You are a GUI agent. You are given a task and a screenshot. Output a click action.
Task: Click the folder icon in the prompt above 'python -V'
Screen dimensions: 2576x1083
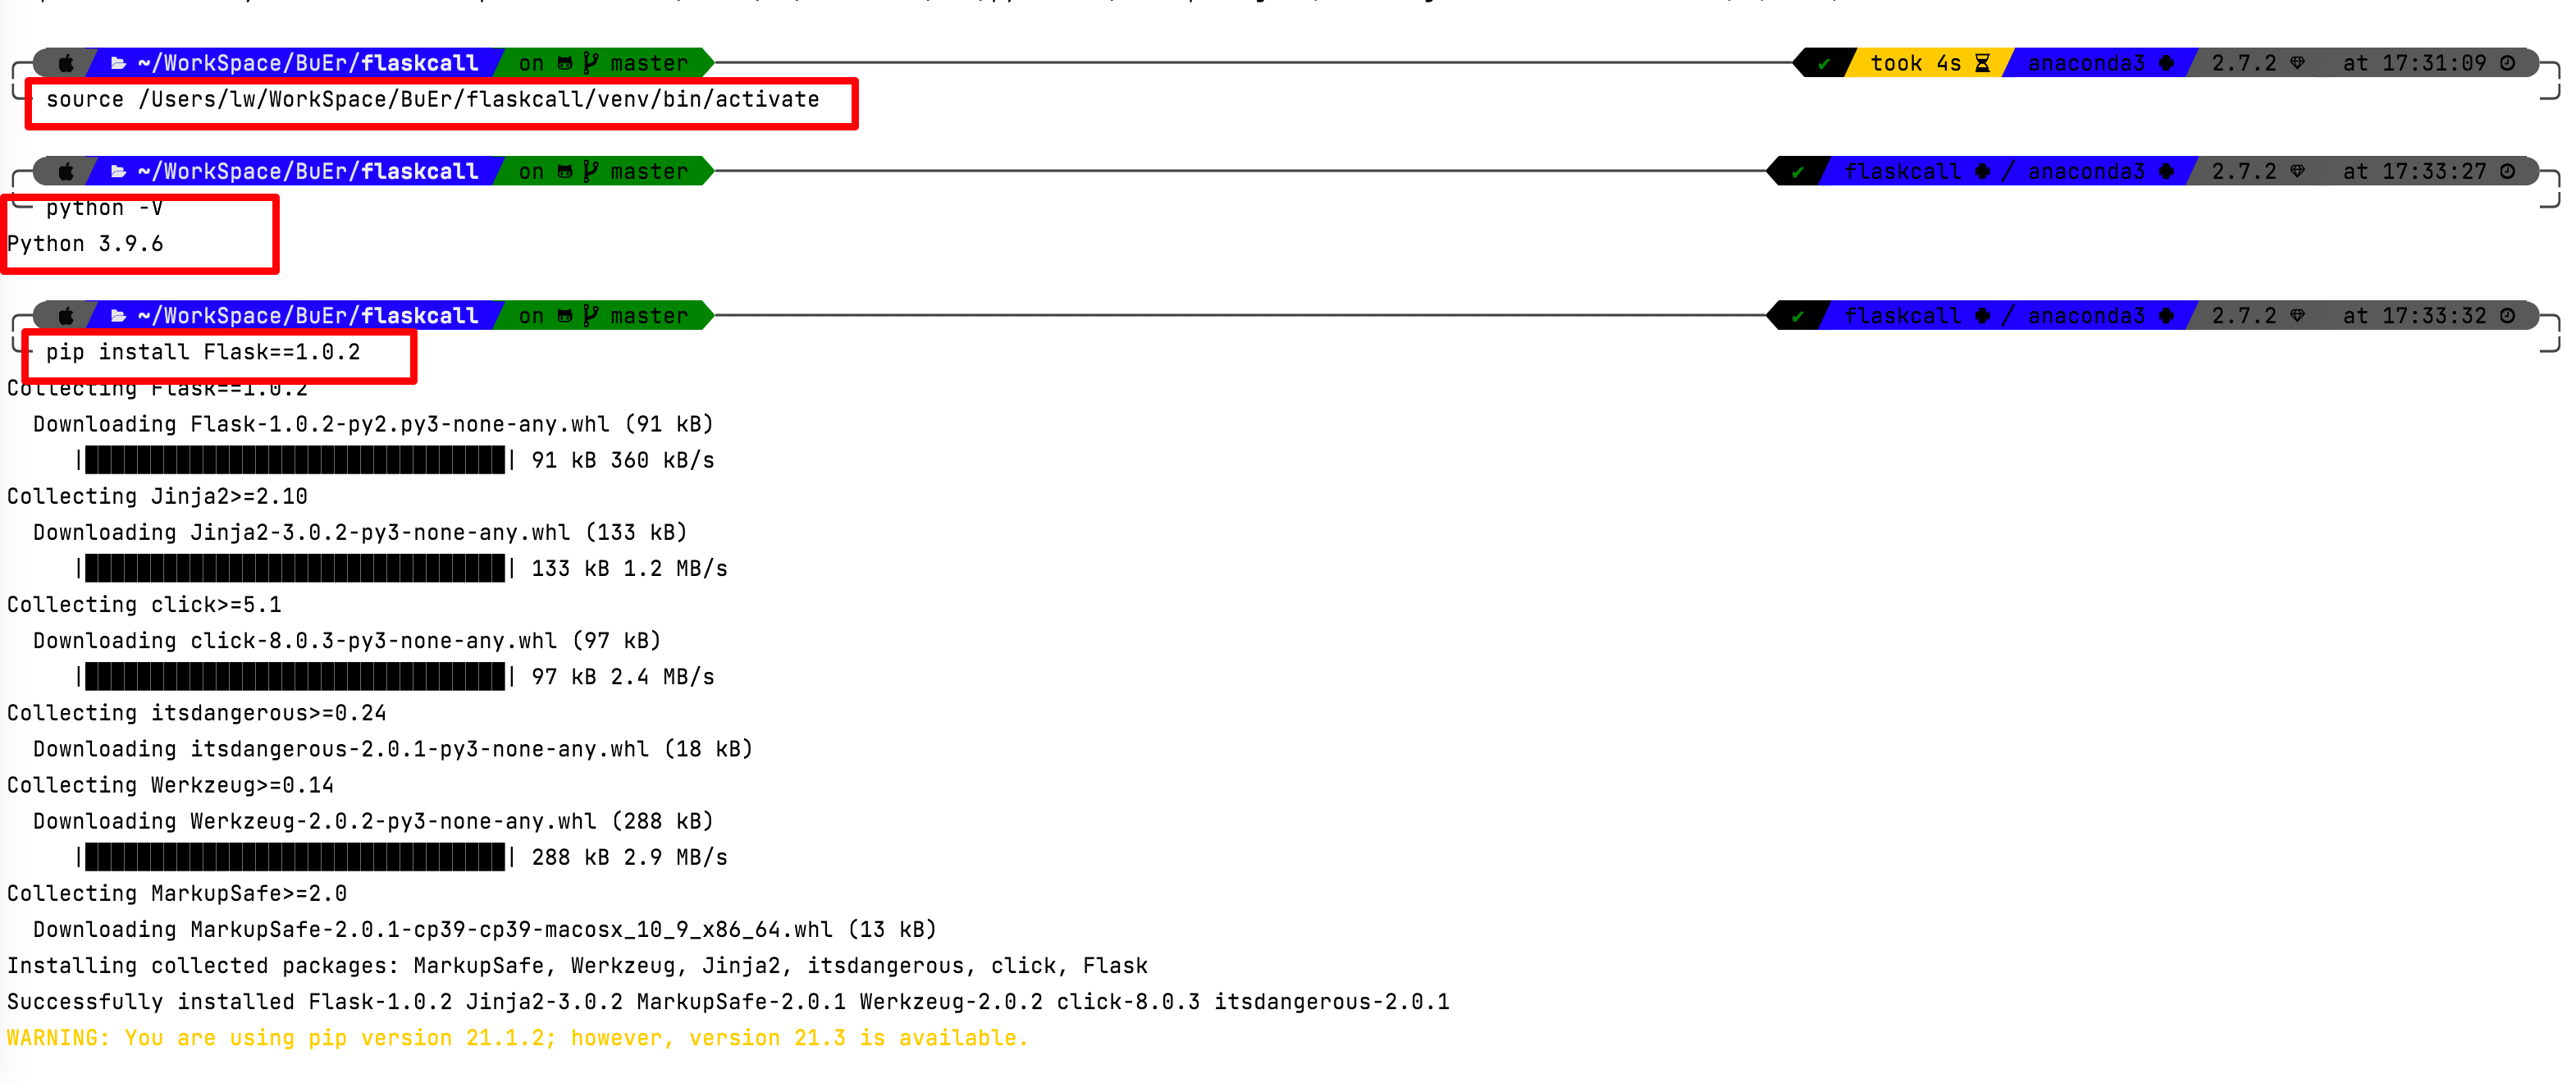118,172
